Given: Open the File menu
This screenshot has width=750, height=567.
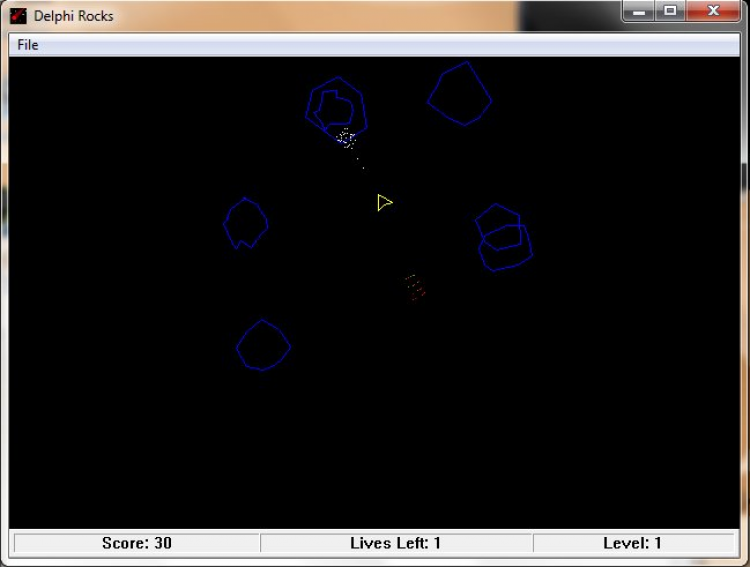Looking at the screenshot, I should 27,45.
